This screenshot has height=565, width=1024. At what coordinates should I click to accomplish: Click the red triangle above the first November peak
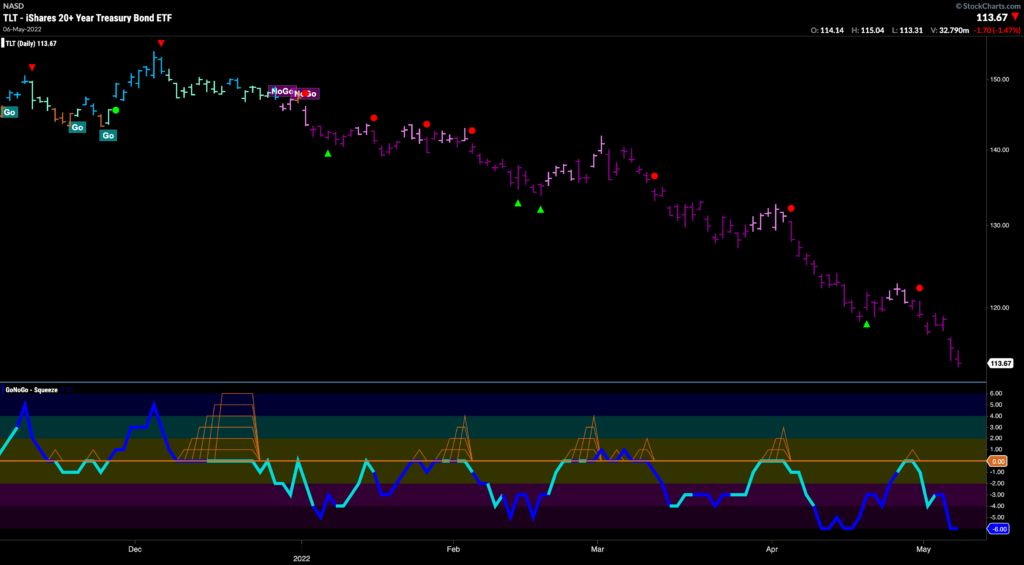(x=31, y=67)
